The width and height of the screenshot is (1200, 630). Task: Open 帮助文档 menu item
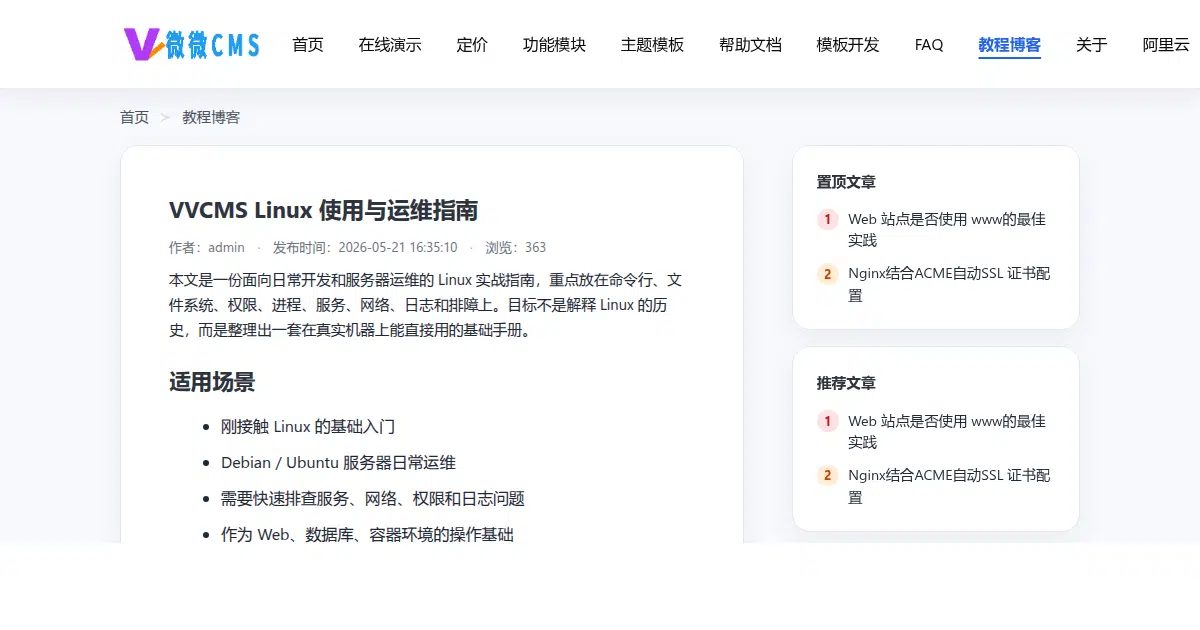(750, 45)
